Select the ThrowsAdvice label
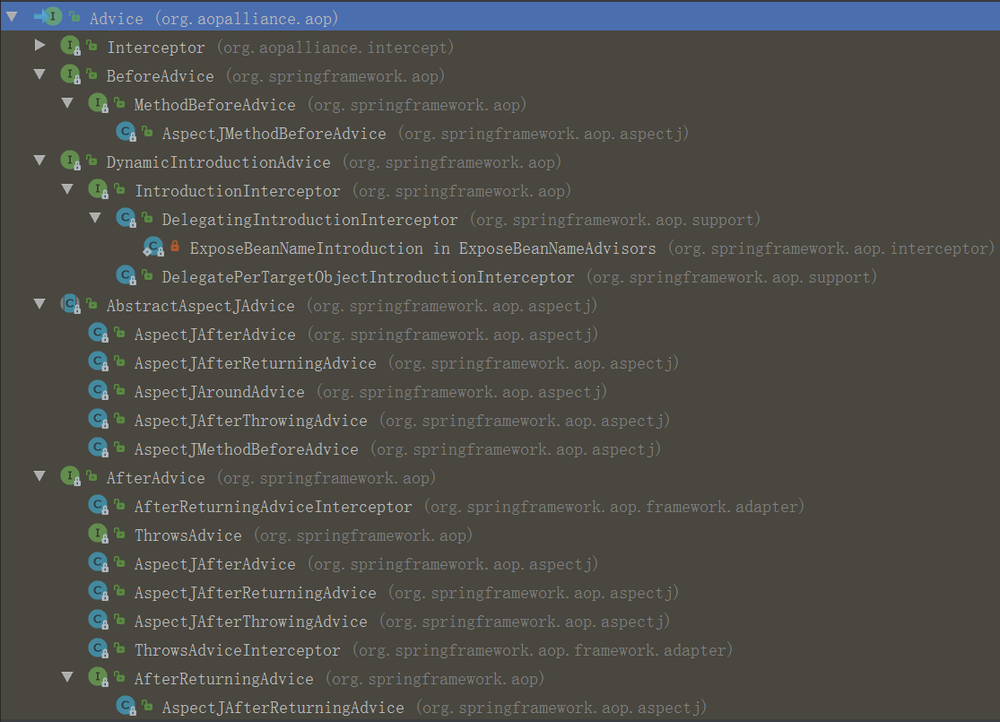Viewport: 1000px width, 722px height. (188, 535)
